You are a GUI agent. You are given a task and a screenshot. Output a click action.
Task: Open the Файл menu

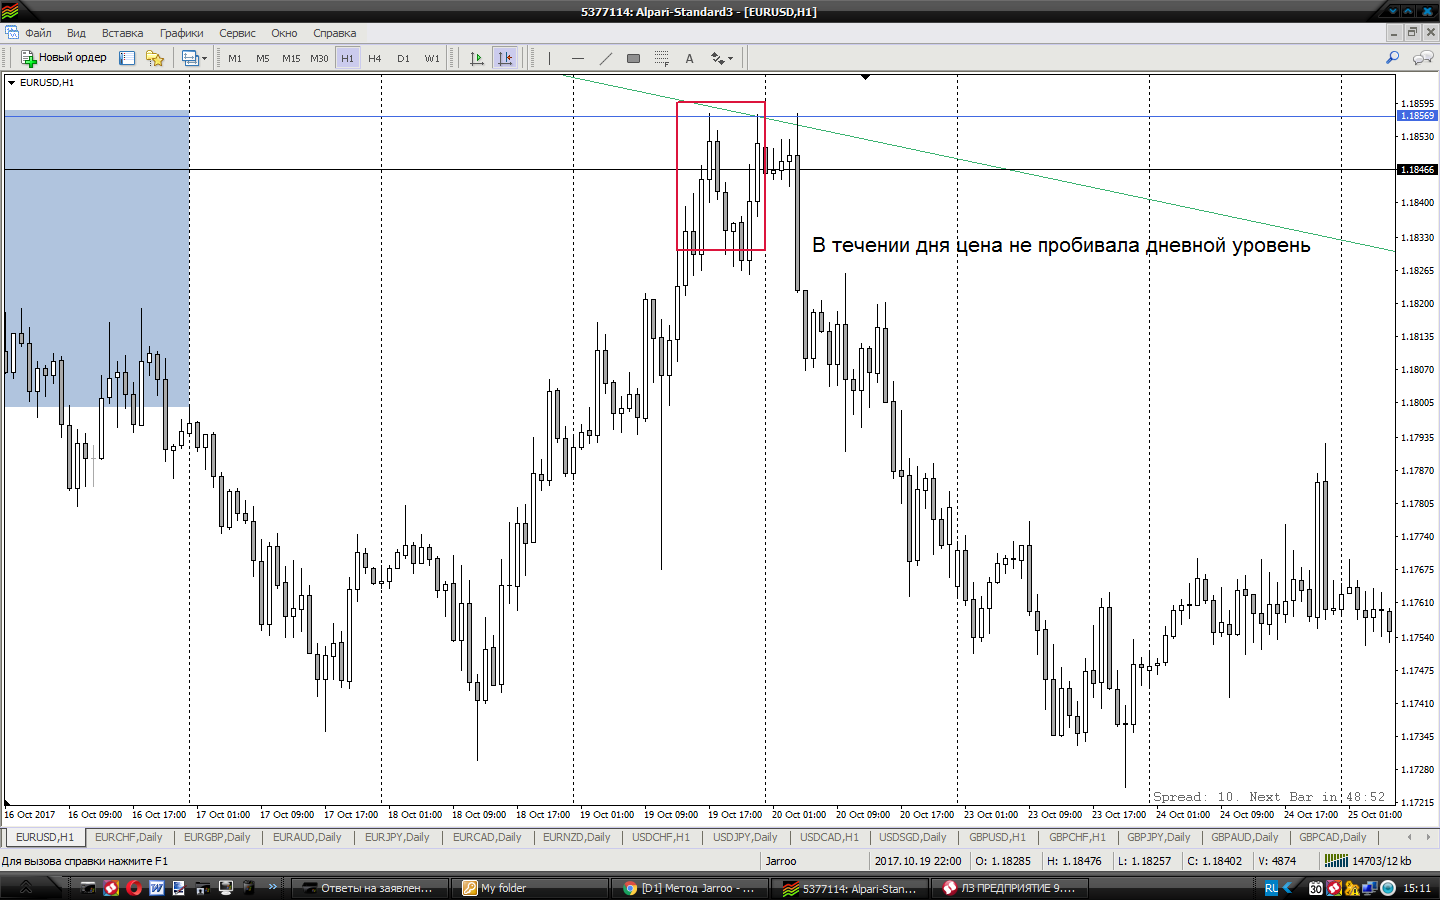[38, 33]
